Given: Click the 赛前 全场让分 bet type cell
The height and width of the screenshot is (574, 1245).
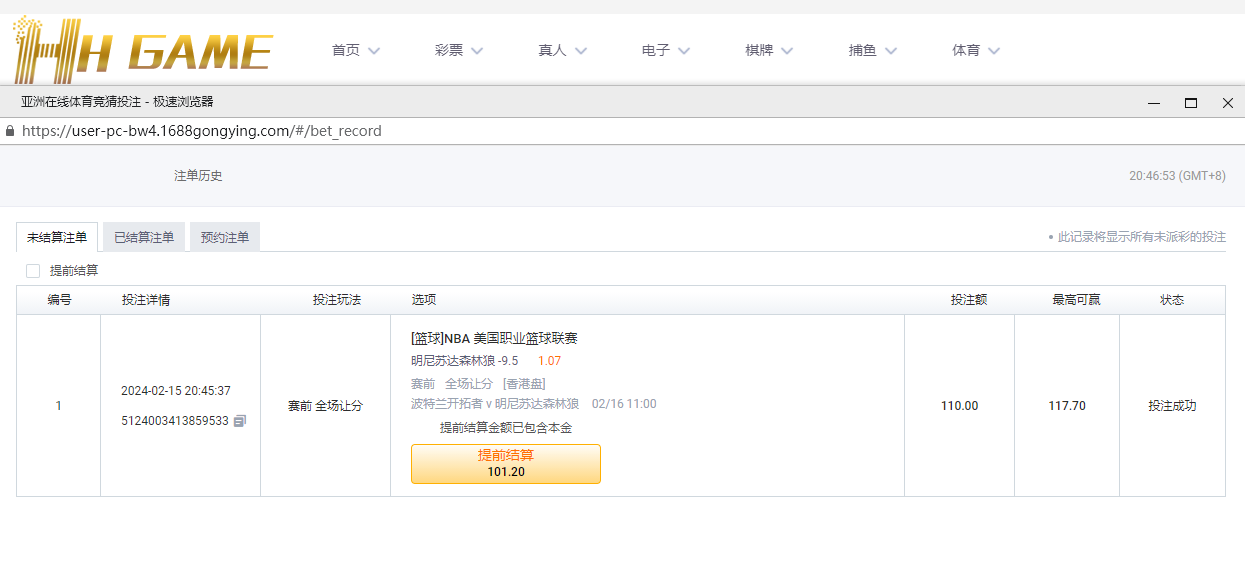Looking at the screenshot, I should [325, 406].
